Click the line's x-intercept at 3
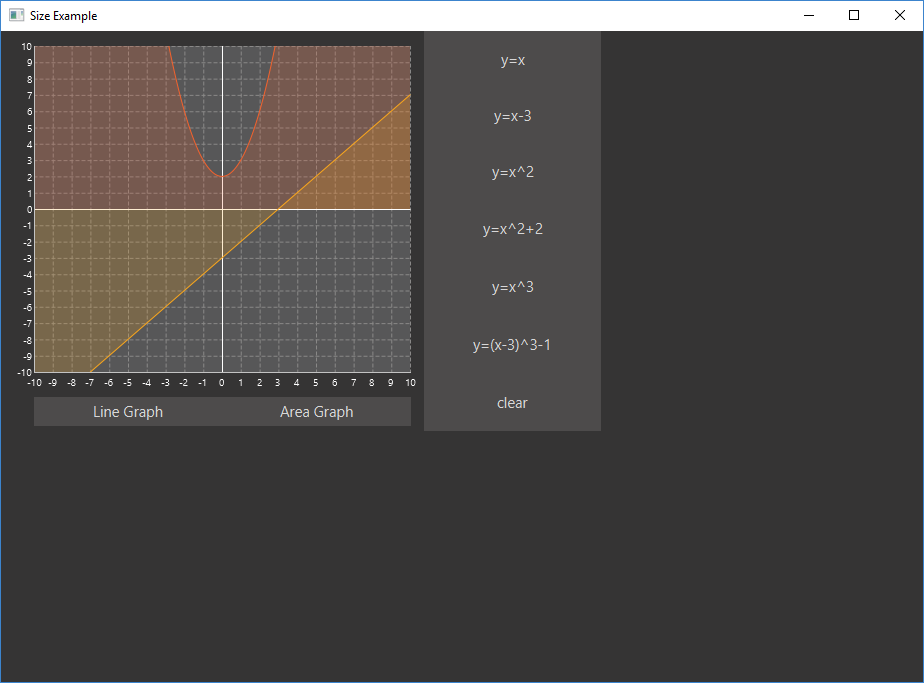Viewport: 924px width, 683px height. tap(279, 209)
